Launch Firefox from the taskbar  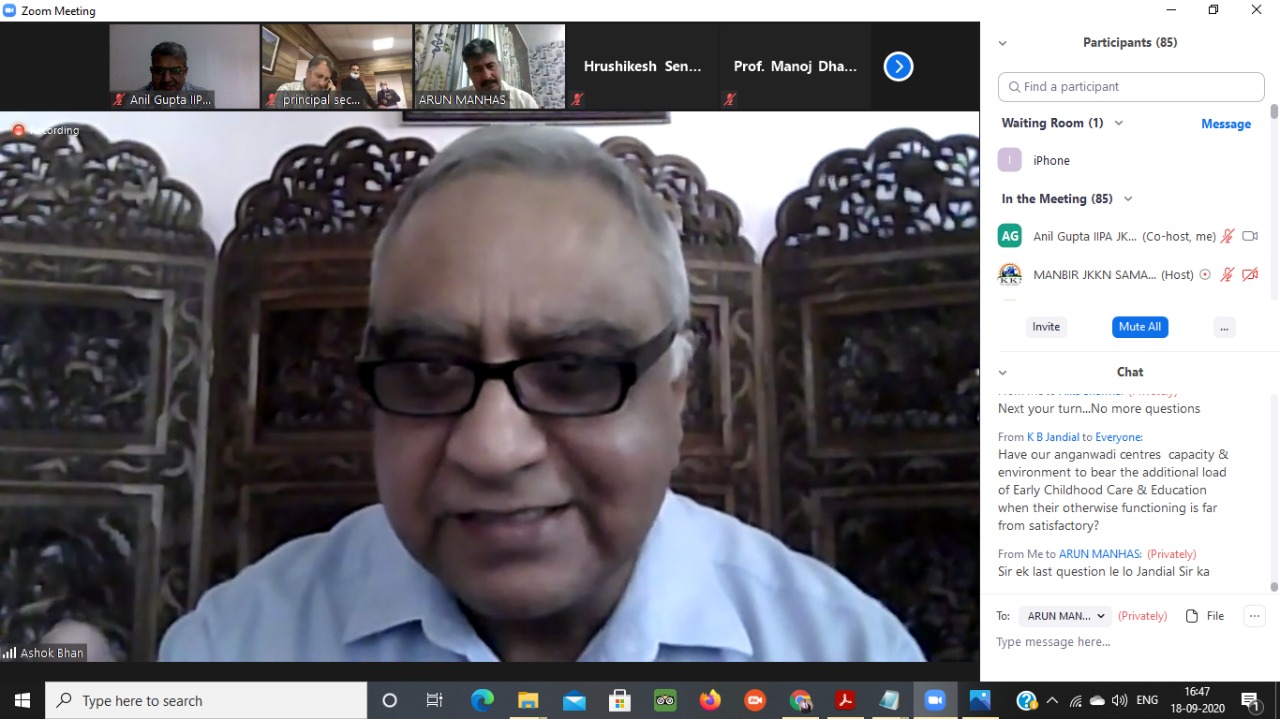point(710,700)
